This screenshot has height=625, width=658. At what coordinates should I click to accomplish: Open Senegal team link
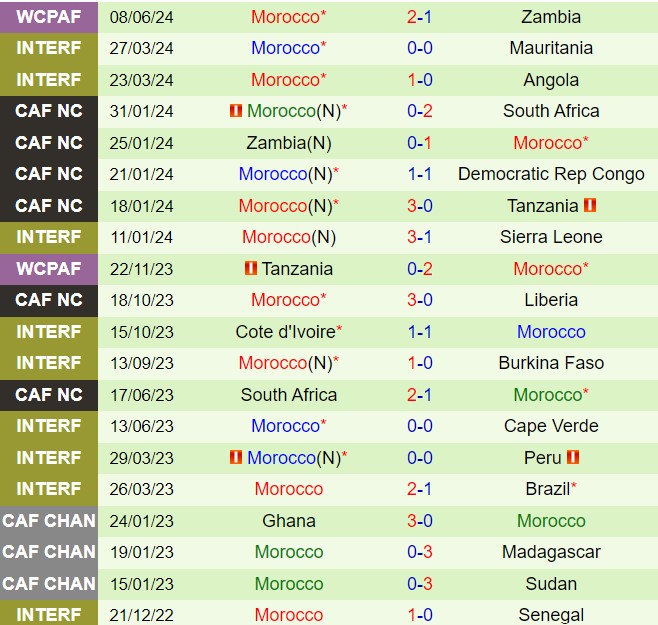click(x=551, y=615)
